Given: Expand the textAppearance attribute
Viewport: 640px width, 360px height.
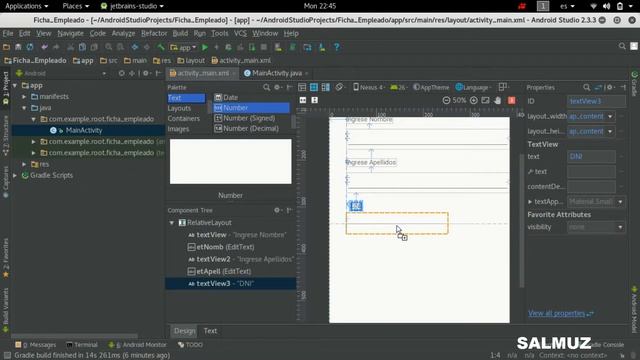Looking at the screenshot, I should point(530,202).
